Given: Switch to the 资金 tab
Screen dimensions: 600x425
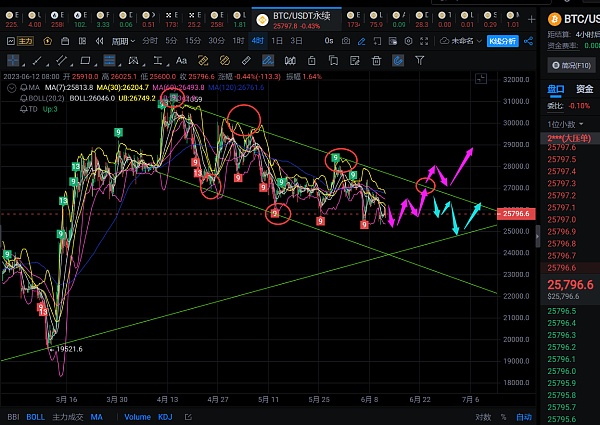Looking at the screenshot, I should [584, 89].
